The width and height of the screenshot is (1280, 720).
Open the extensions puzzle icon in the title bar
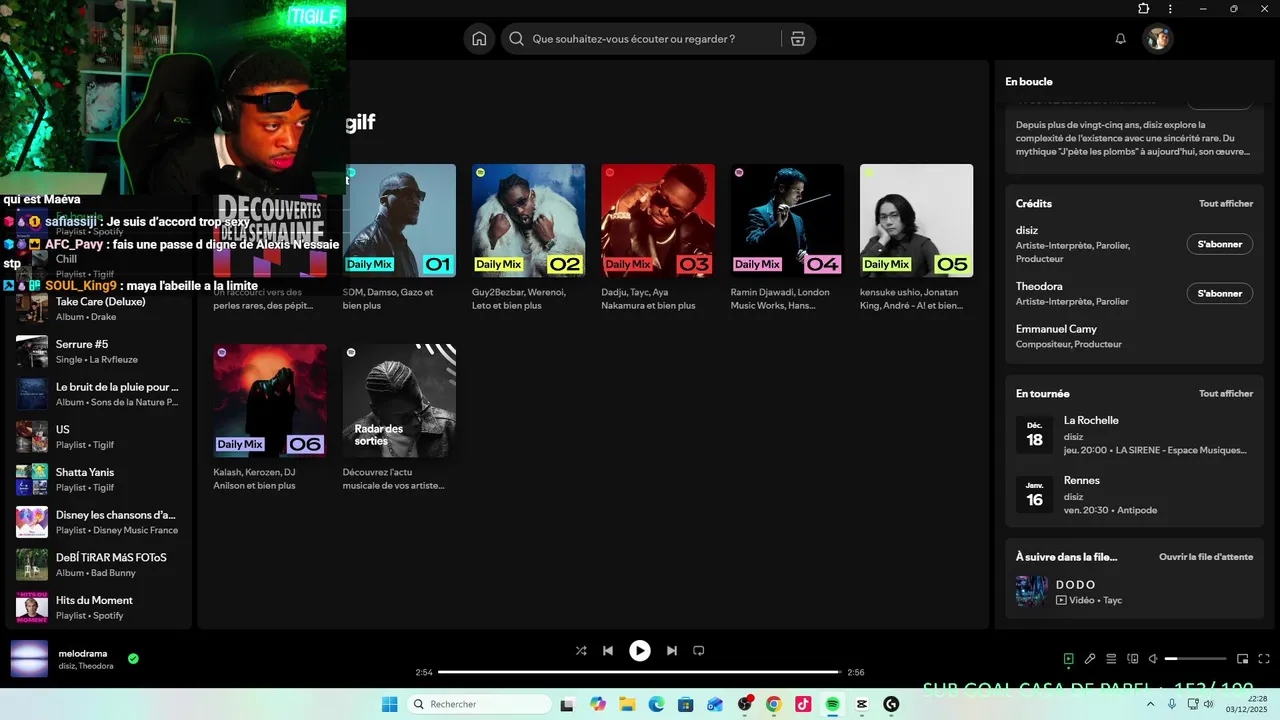click(x=1144, y=8)
